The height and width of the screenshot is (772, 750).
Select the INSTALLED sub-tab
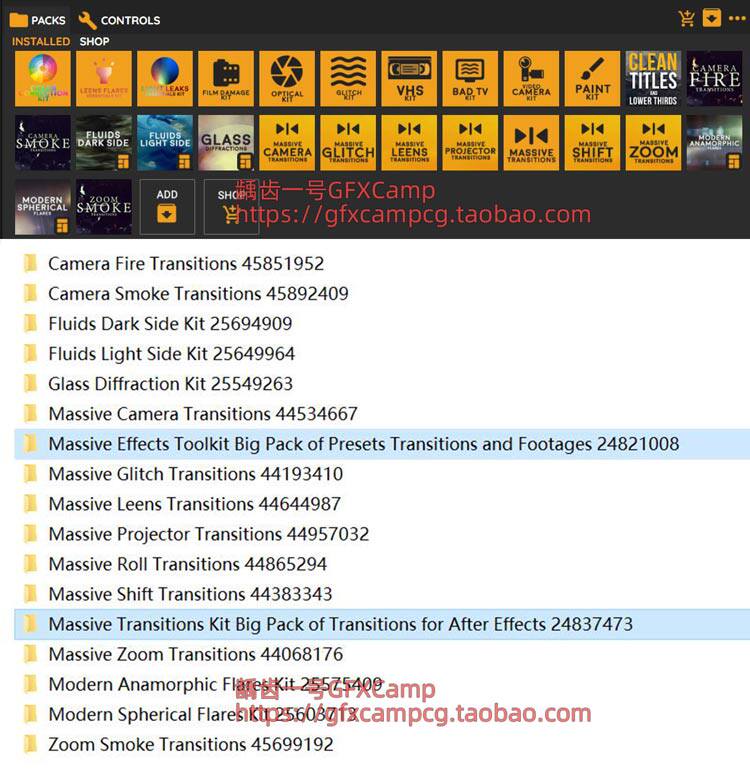point(41,41)
